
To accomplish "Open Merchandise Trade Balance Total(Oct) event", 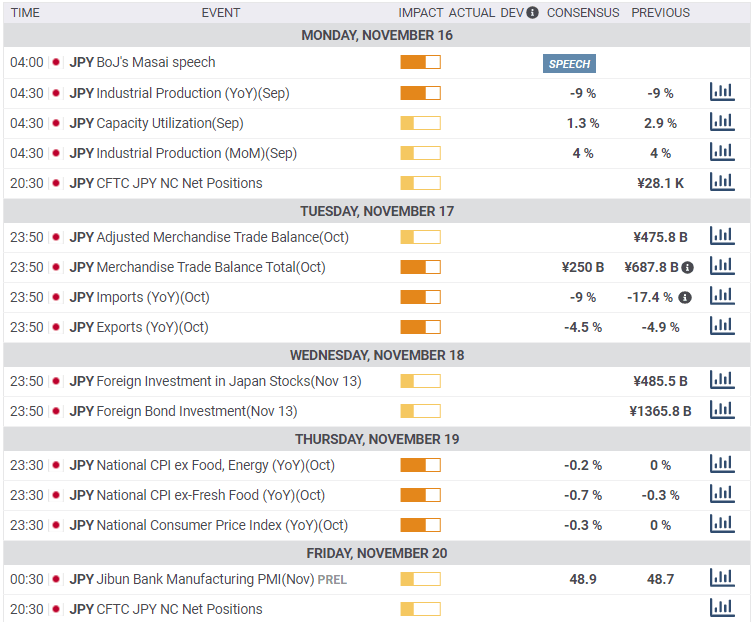I will click(211, 267).
